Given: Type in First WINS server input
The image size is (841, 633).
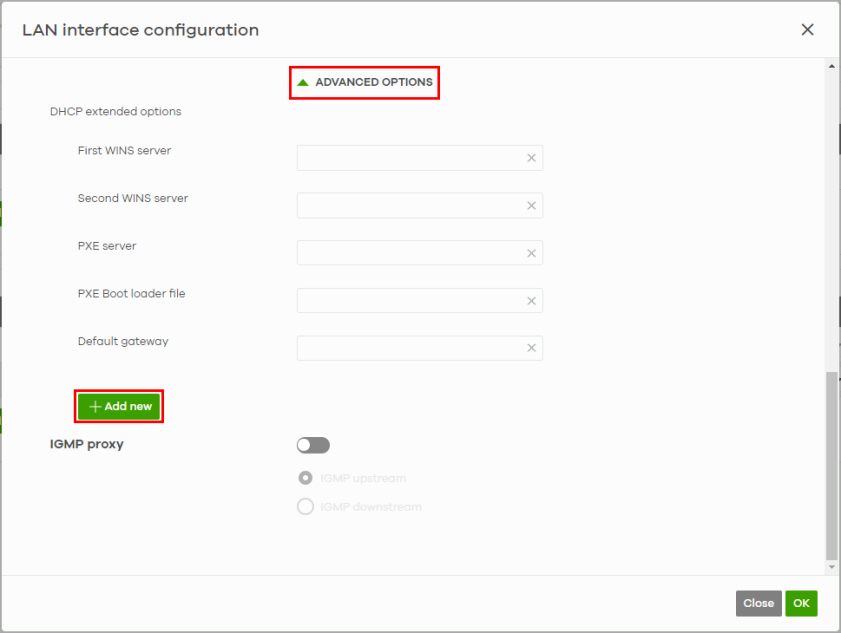Looking at the screenshot, I should (x=410, y=158).
